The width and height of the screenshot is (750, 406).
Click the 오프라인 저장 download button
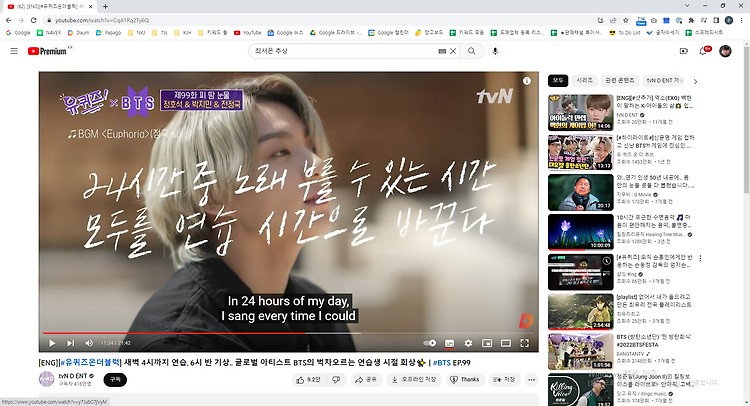click(414, 379)
